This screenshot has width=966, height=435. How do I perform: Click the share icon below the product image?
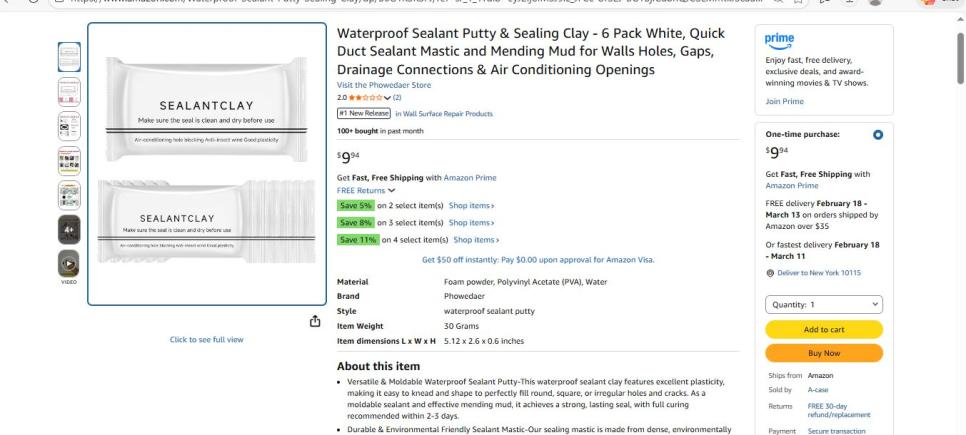317,321
